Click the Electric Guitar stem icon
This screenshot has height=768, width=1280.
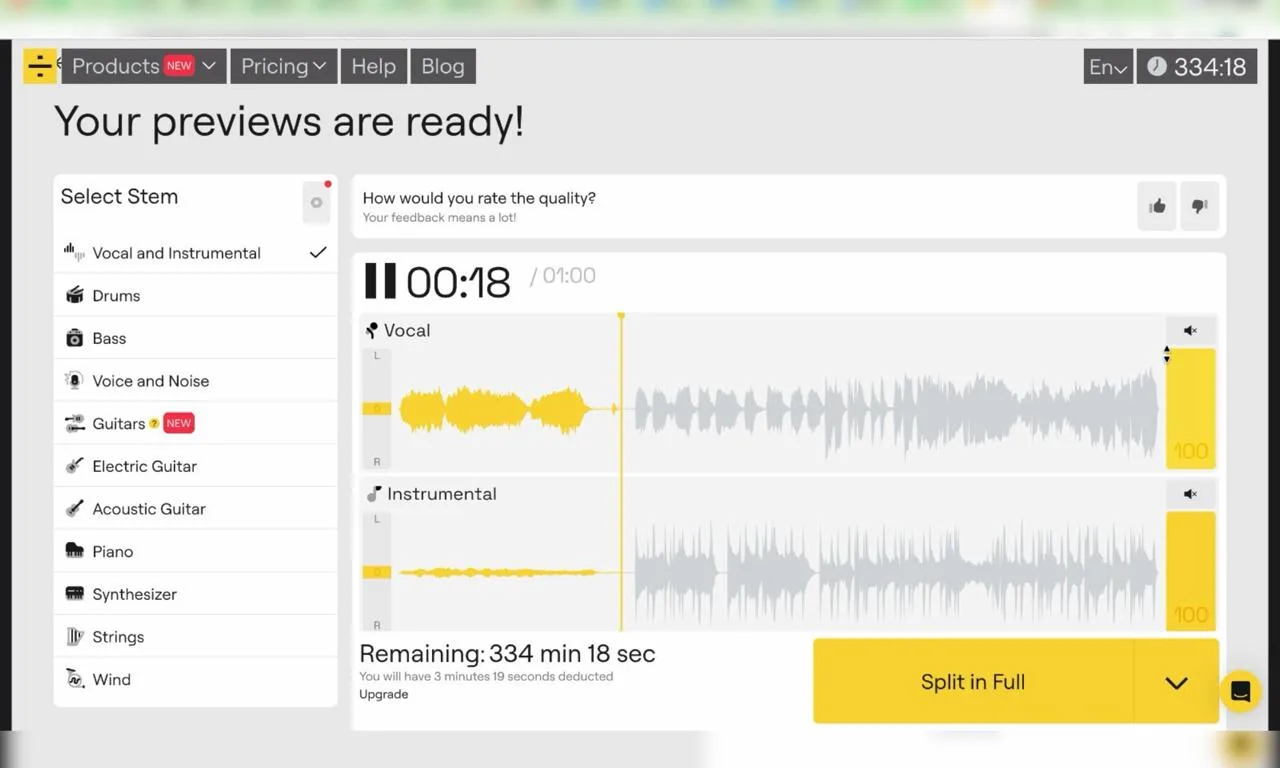(74, 466)
